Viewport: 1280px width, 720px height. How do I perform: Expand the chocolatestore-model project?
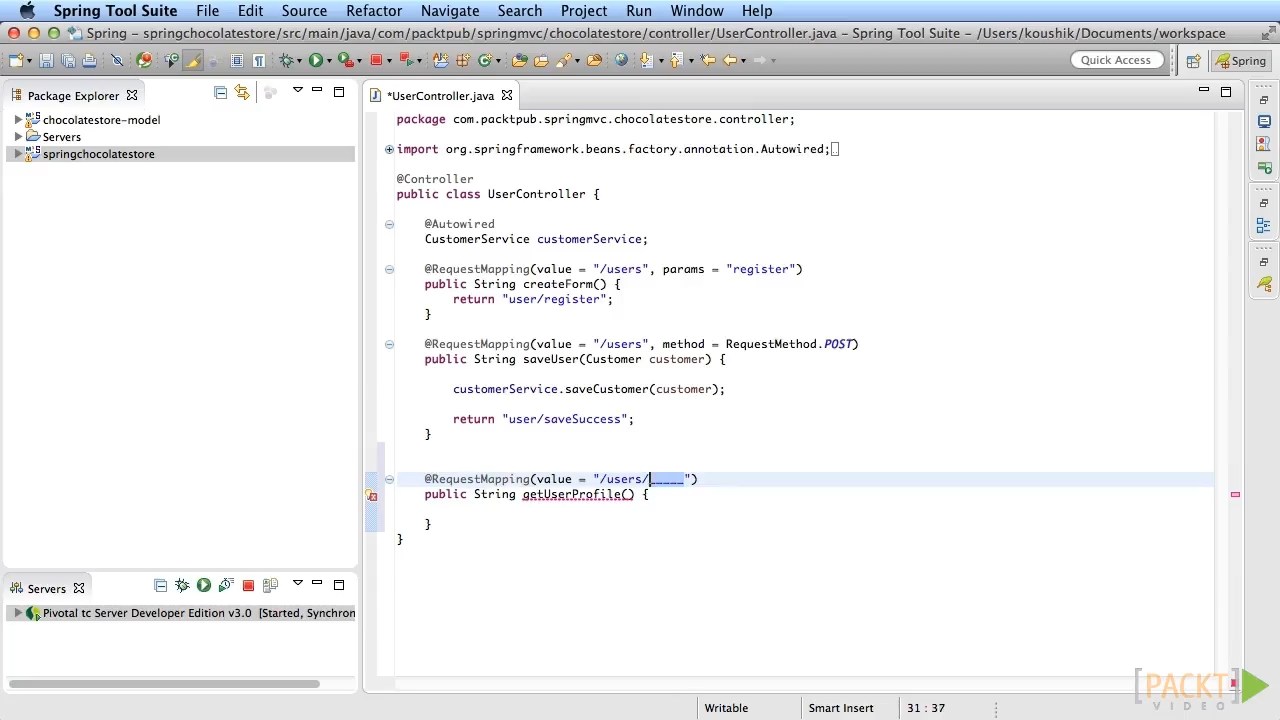coord(18,120)
